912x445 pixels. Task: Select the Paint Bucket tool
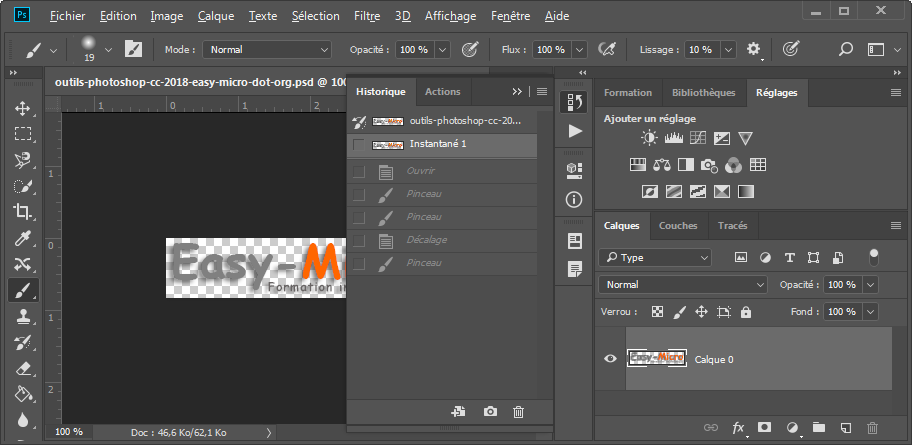click(x=23, y=394)
